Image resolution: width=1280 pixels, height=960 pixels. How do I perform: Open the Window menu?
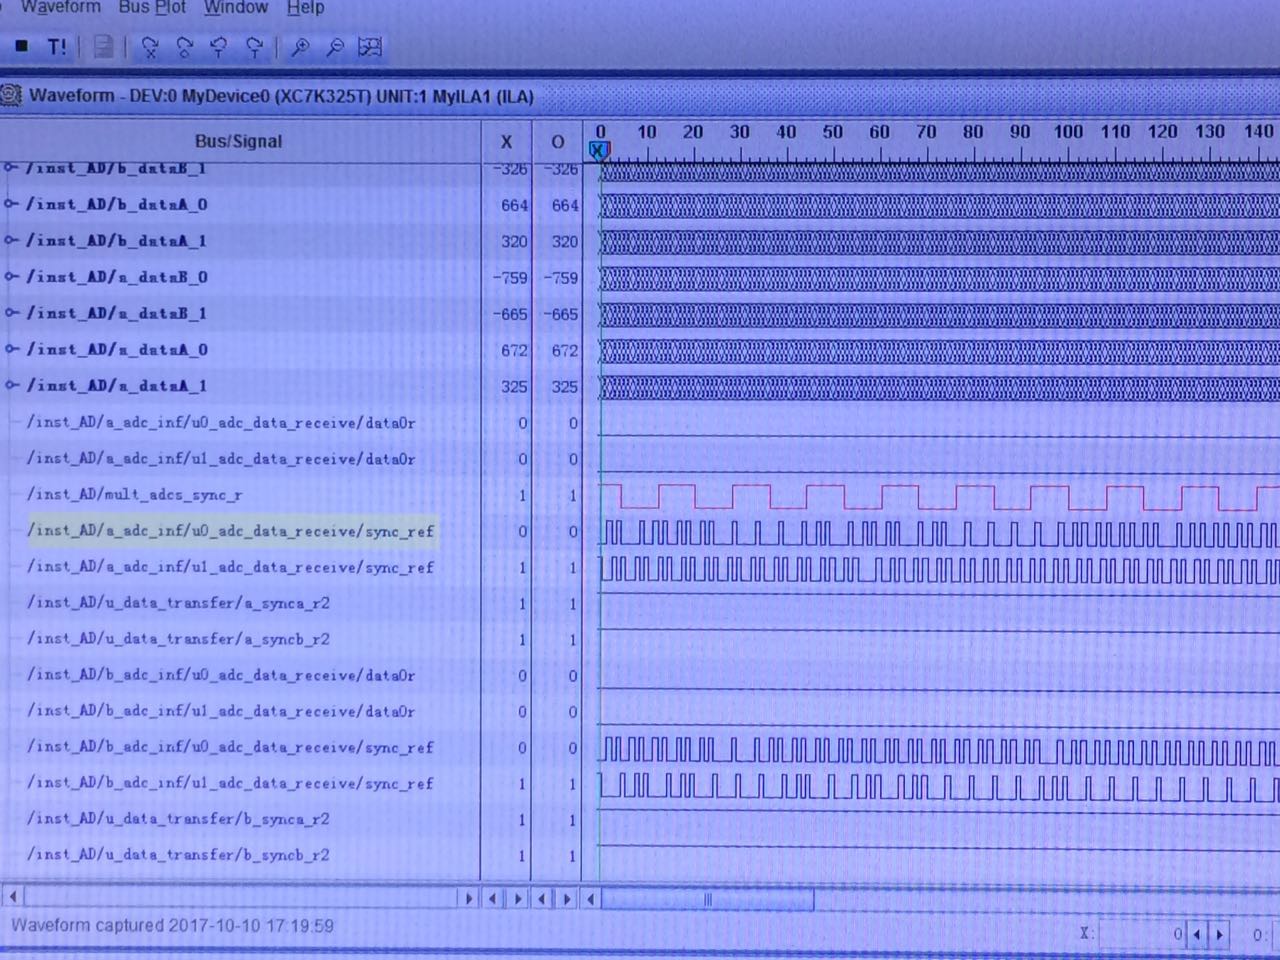[236, 8]
